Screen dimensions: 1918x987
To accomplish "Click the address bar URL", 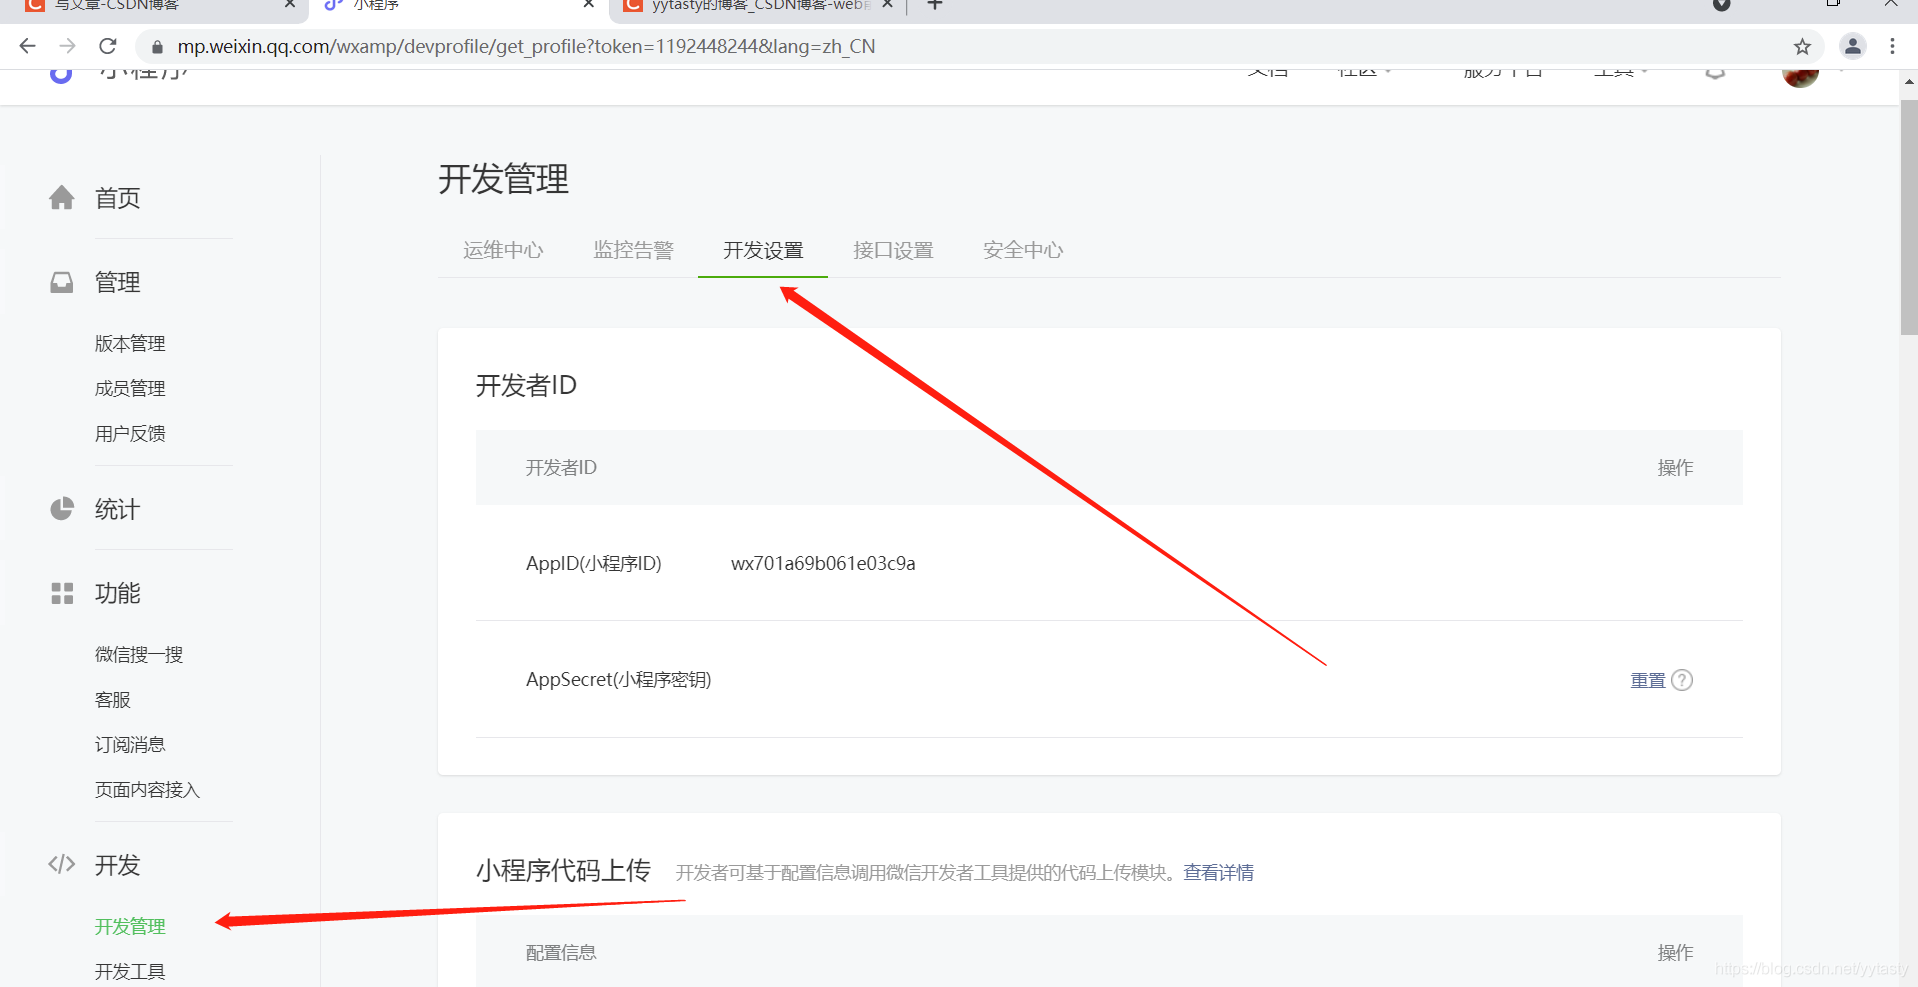I will click(x=526, y=46).
